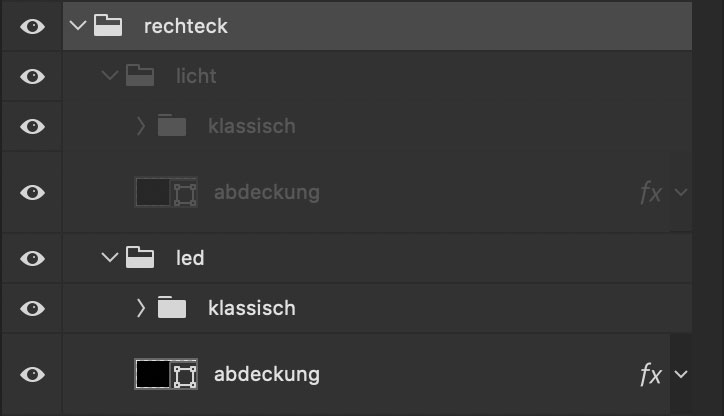Click the rechteck group folder icon
Viewport: 724px width, 416px height.
108,25
